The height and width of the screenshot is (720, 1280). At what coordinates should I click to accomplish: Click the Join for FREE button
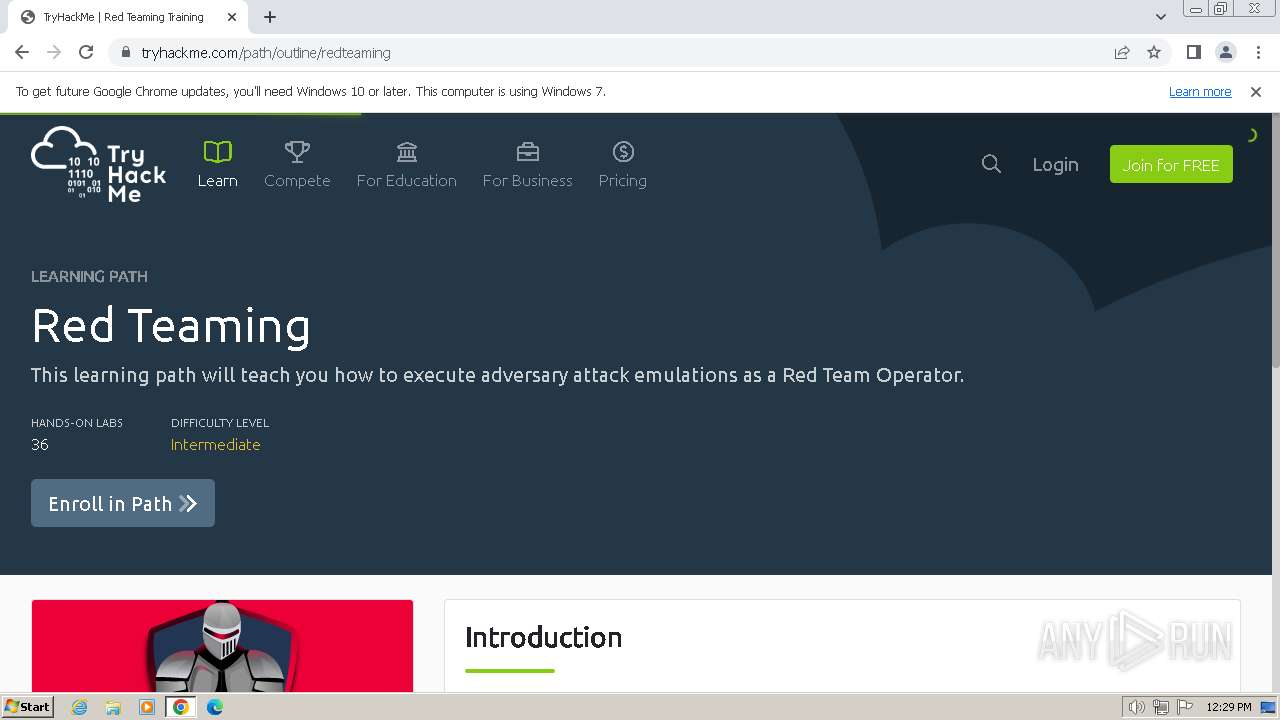pyautogui.click(x=1171, y=165)
